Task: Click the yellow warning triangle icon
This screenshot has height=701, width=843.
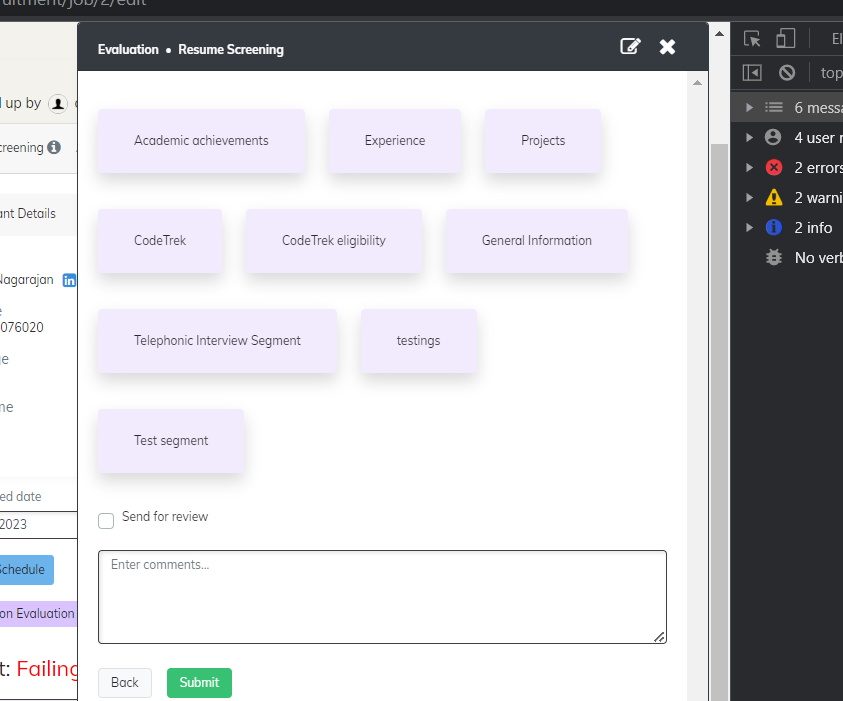Action: point(774,198)
